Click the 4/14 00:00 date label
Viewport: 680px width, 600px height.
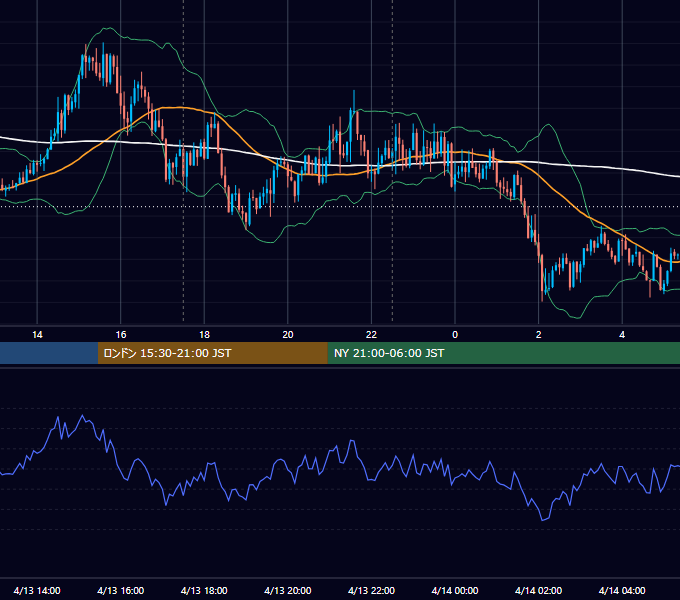point(455,590)
